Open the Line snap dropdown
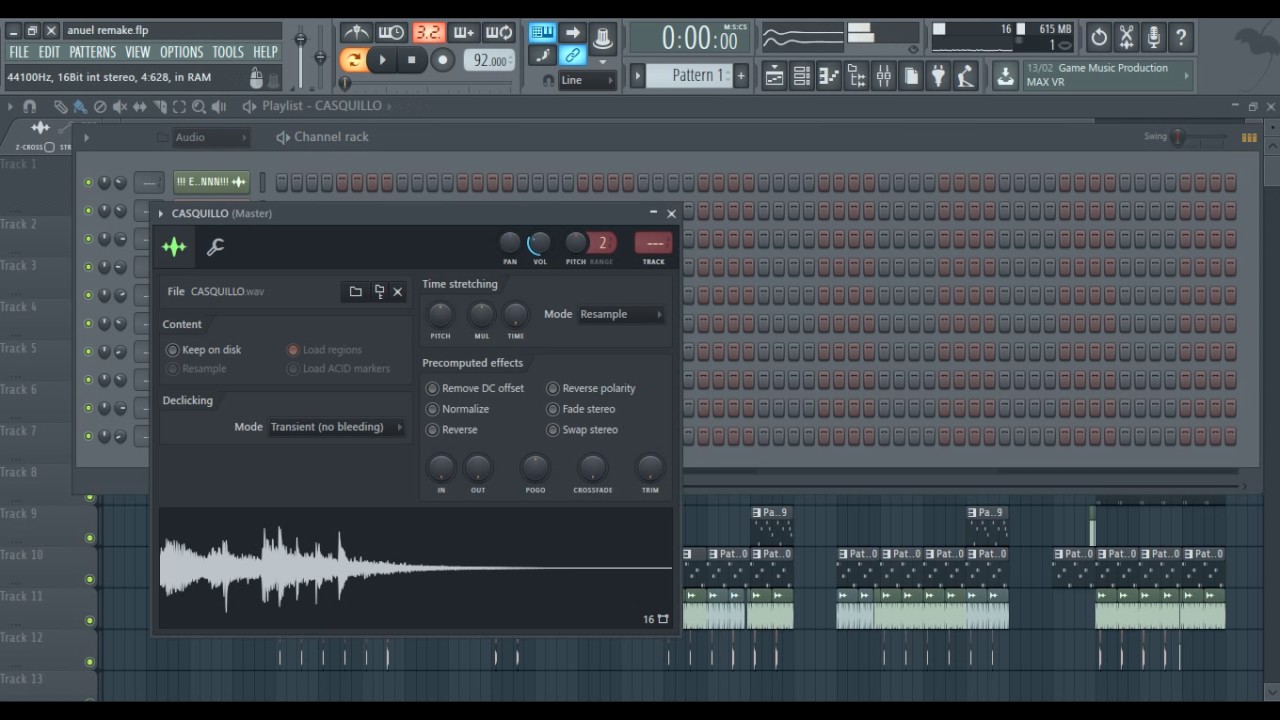This screenshot has height=720, width=1280. [586, 80]
